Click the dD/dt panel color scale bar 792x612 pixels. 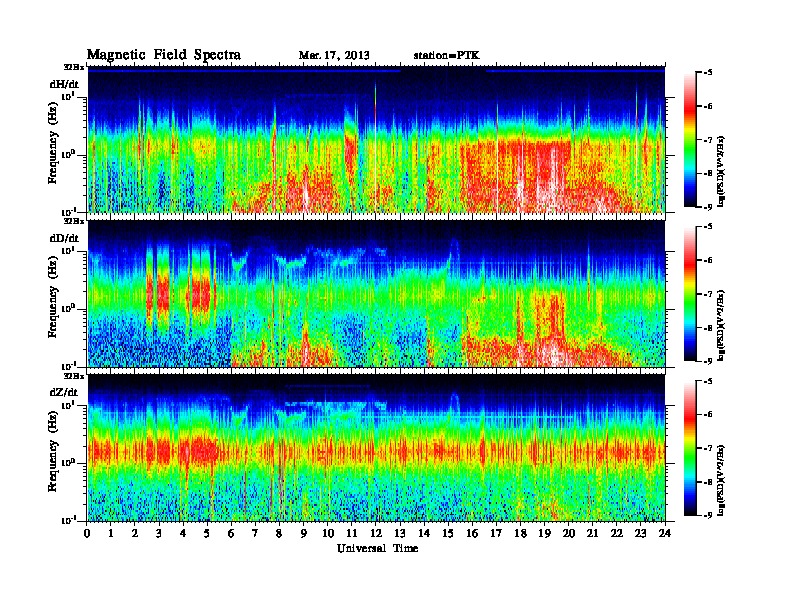[x=690, y=293]
